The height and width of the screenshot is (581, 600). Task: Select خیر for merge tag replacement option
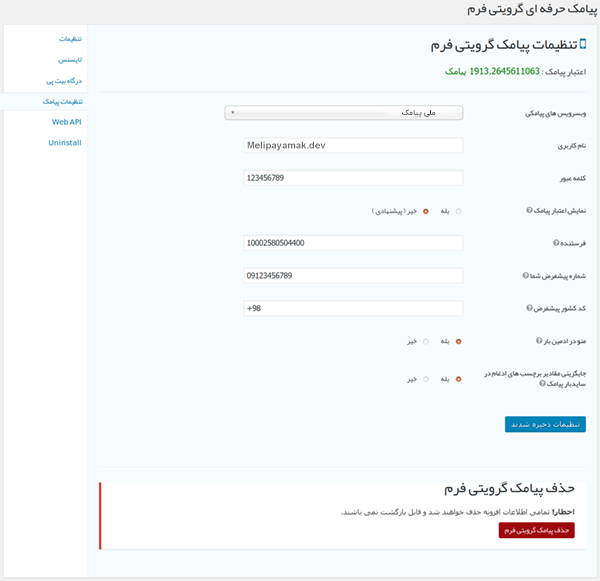(x=426, y=379)
